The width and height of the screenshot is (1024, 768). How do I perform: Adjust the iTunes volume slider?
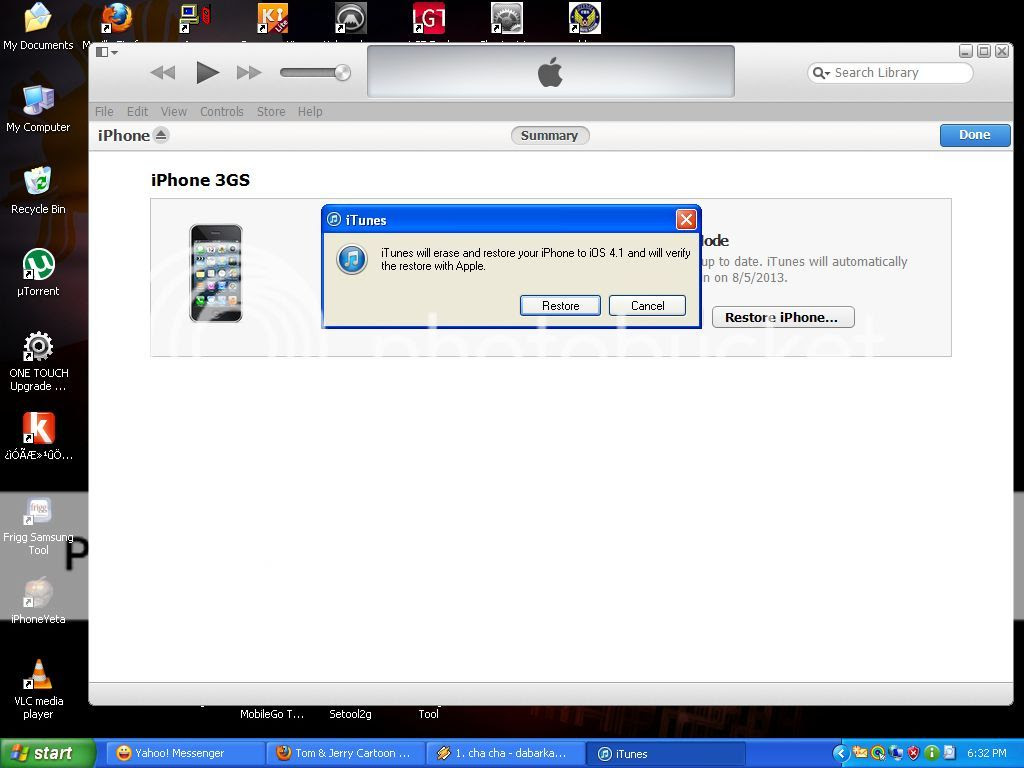tap(315, 72)
